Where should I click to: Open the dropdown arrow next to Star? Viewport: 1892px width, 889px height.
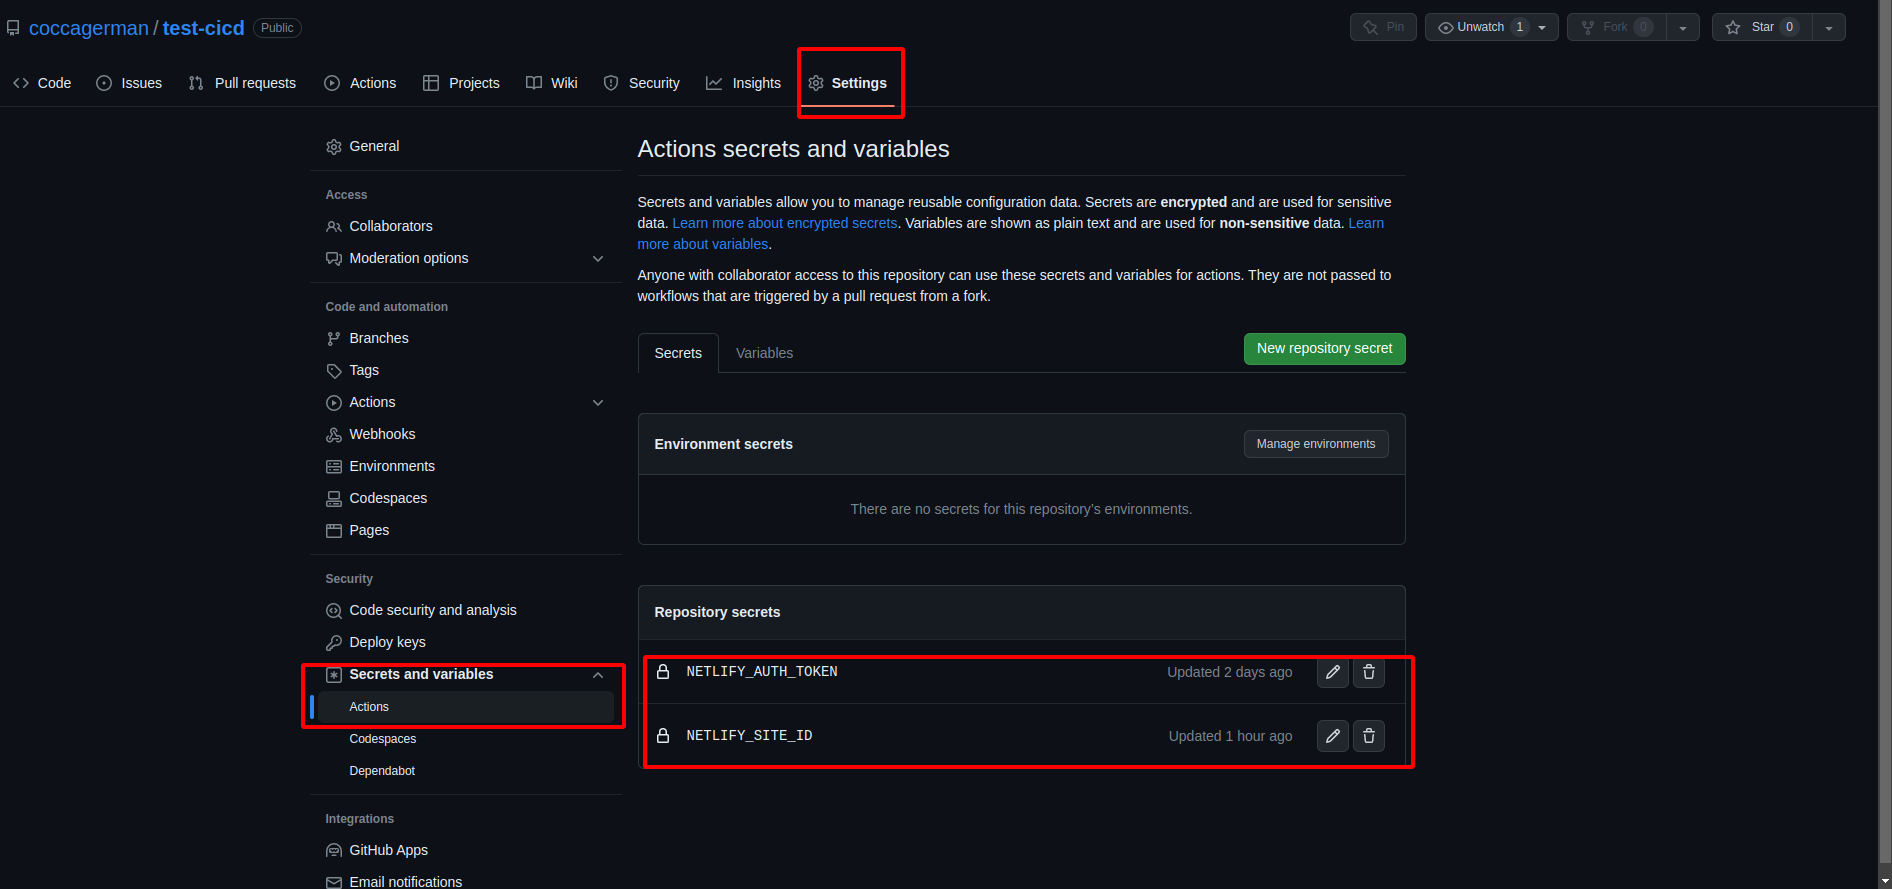pyautogui.click(x=1829, y=28)
